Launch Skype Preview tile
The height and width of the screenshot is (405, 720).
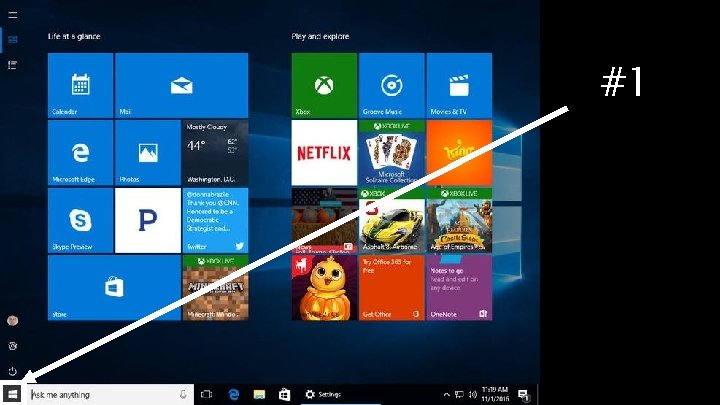(x=80, y=220)
